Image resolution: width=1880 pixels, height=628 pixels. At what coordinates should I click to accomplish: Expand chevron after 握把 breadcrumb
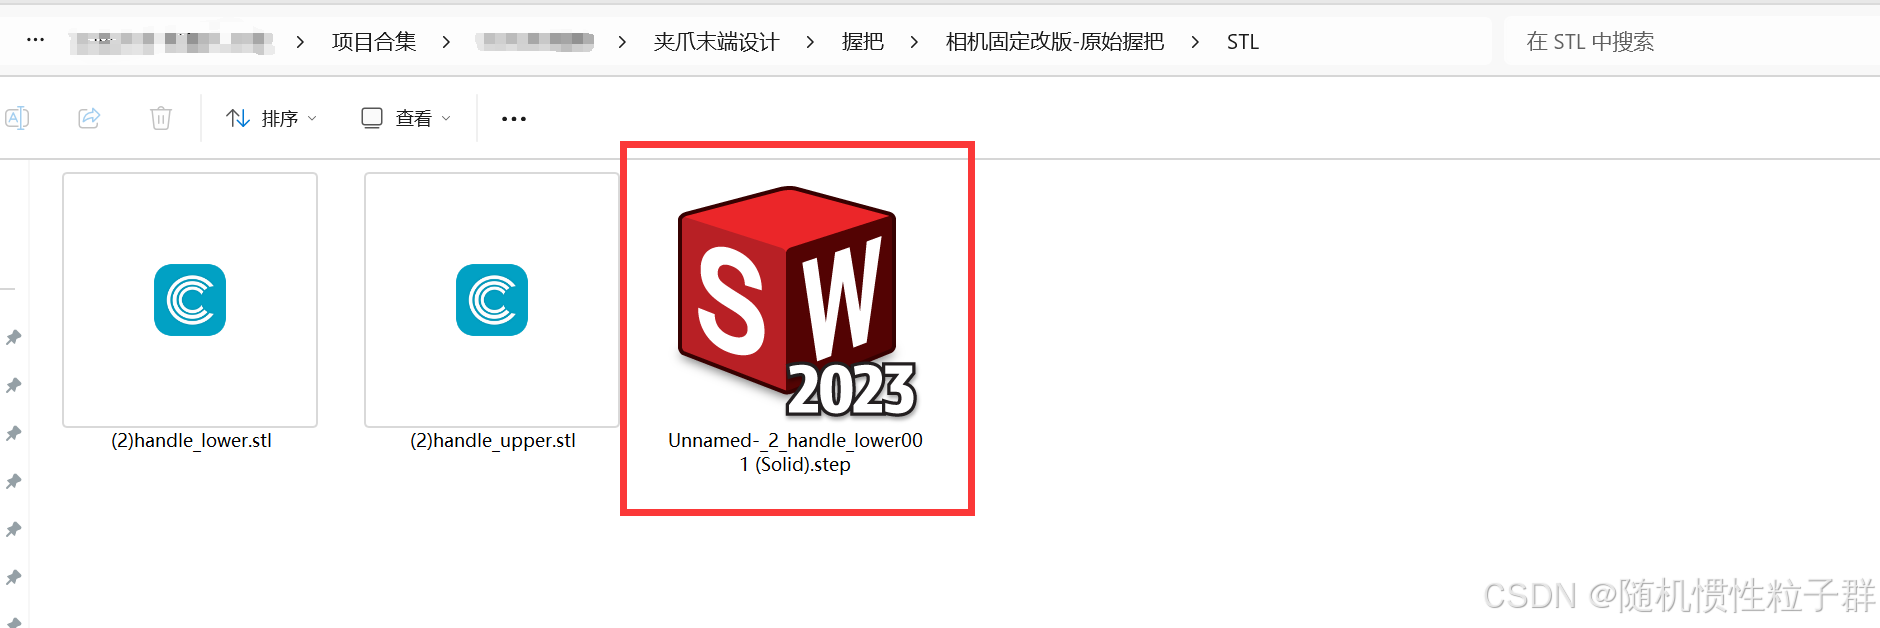click(x=914, y=42)
